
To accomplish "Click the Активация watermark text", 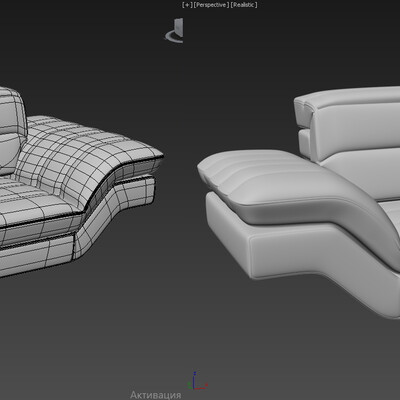I will click(x=156, y=395).
